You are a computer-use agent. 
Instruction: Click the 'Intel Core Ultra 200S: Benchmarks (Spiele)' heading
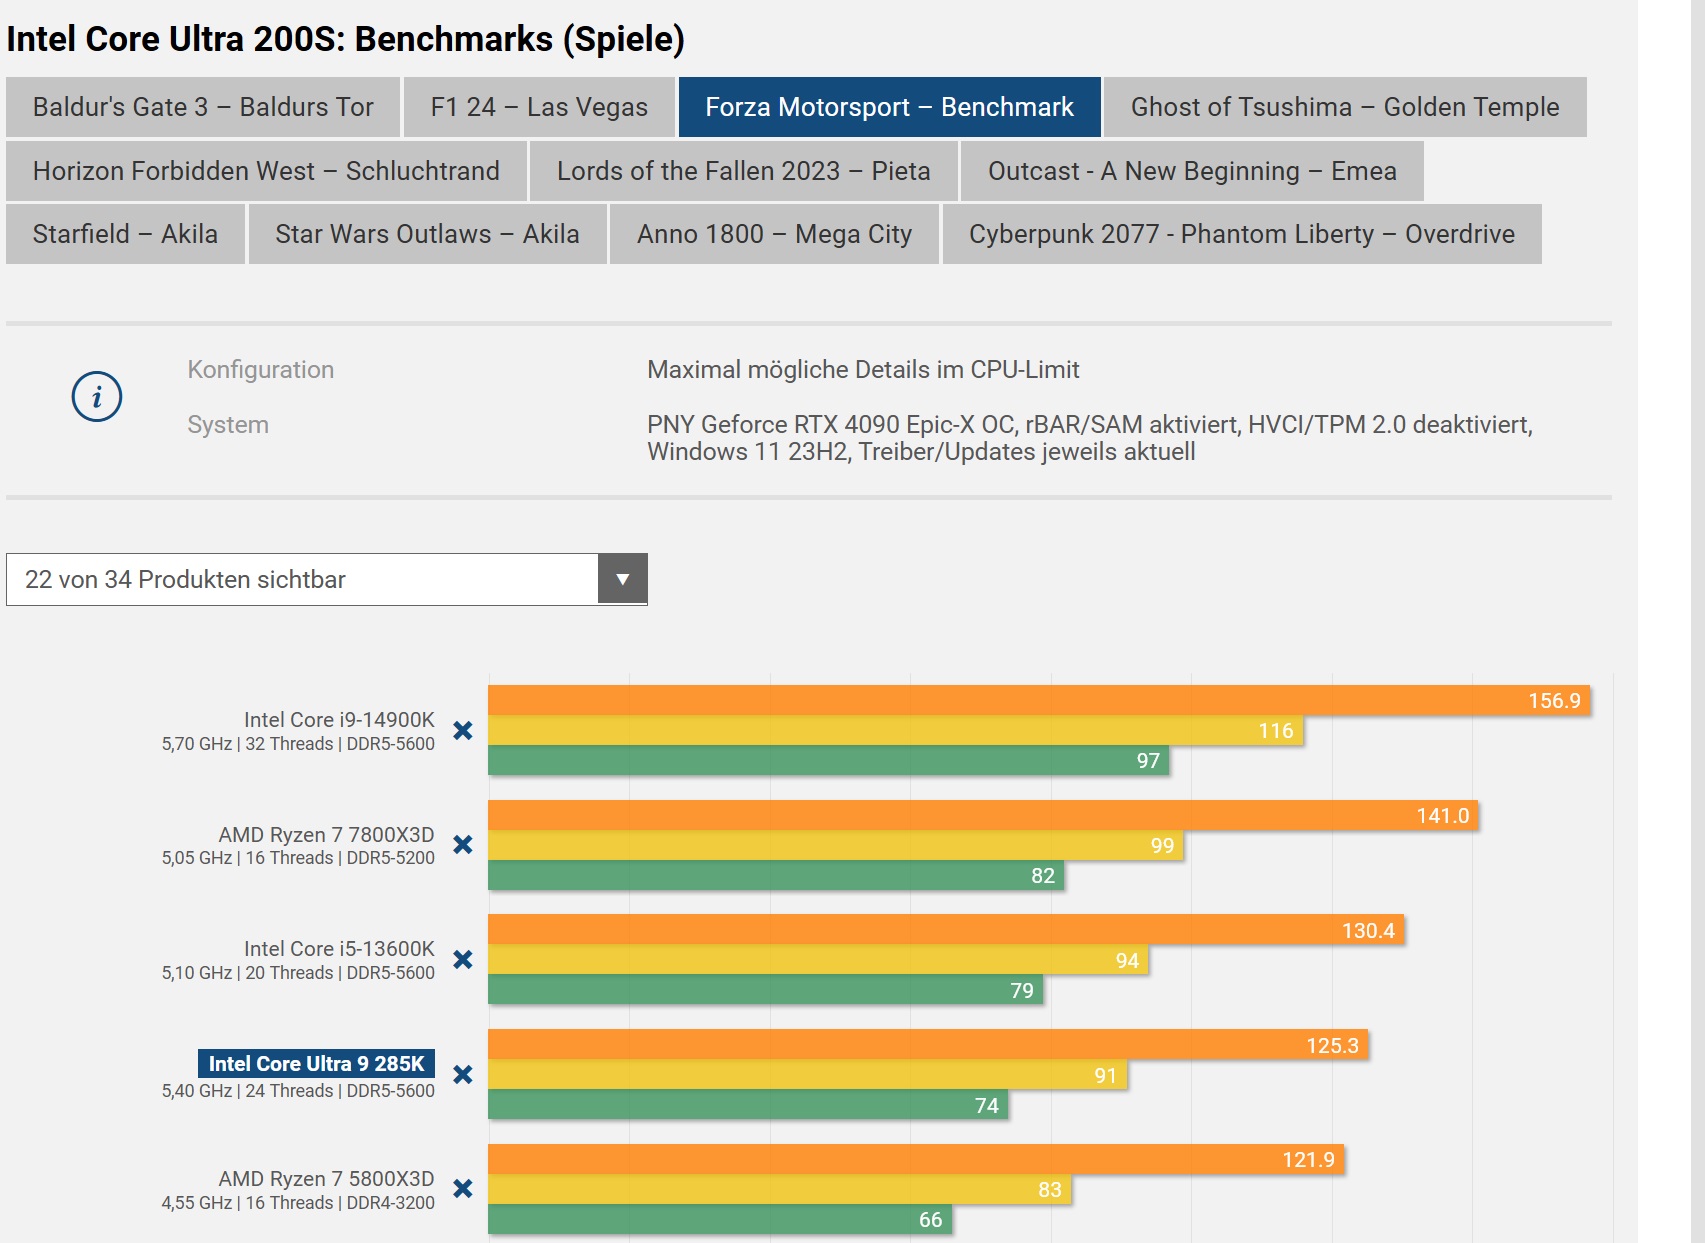point(345,39)
